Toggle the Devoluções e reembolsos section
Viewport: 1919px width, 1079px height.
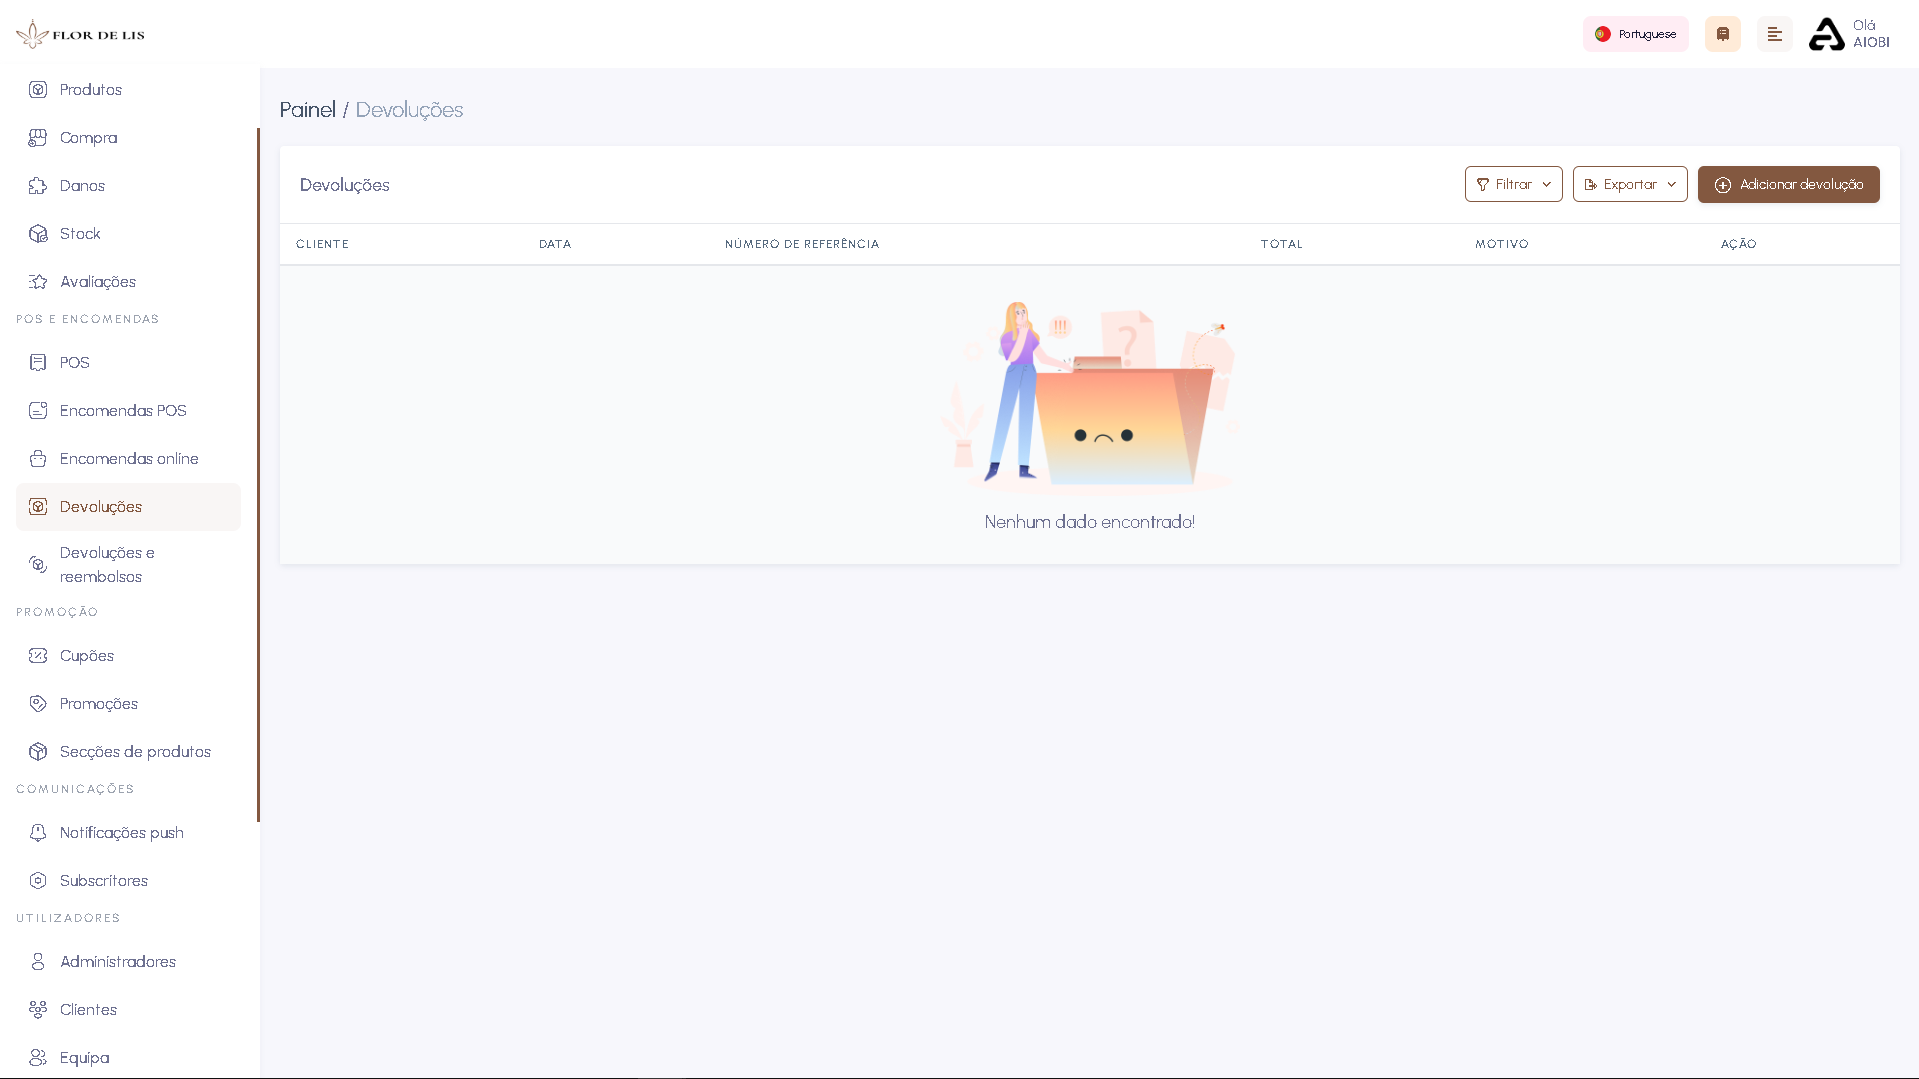click(x=105, y=564)
